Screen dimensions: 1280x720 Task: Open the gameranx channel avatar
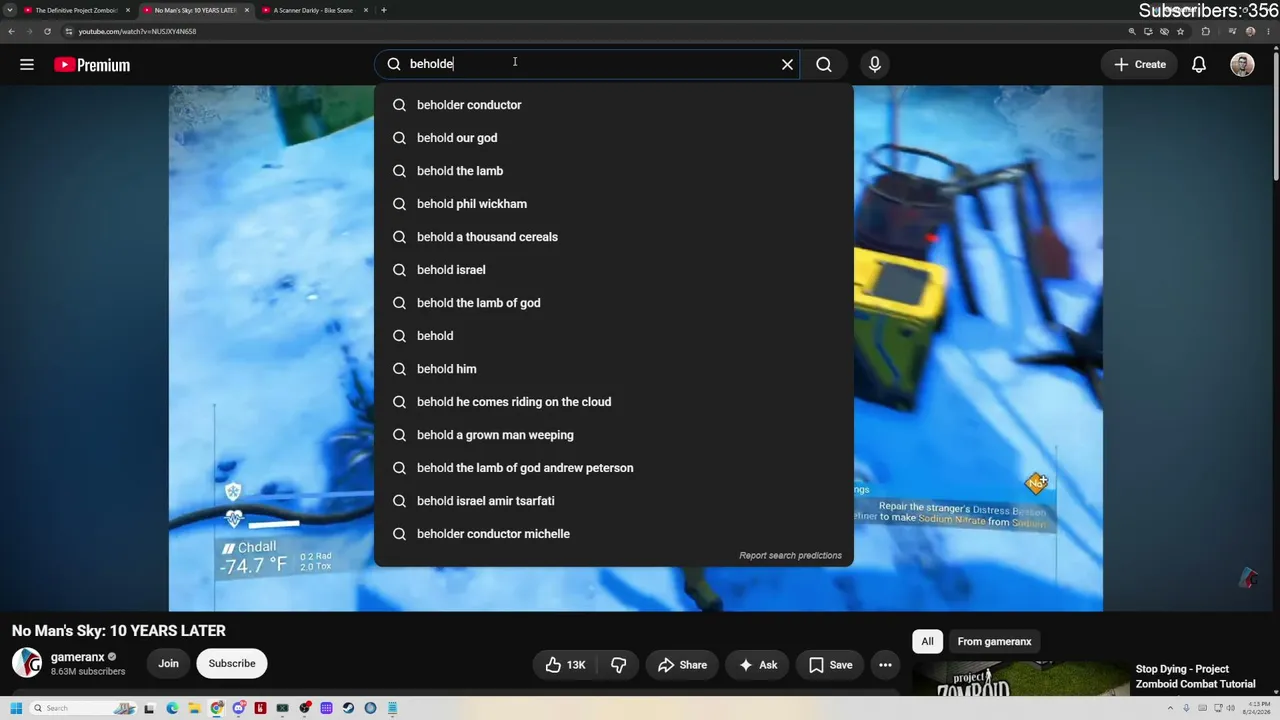coord(27,663)
